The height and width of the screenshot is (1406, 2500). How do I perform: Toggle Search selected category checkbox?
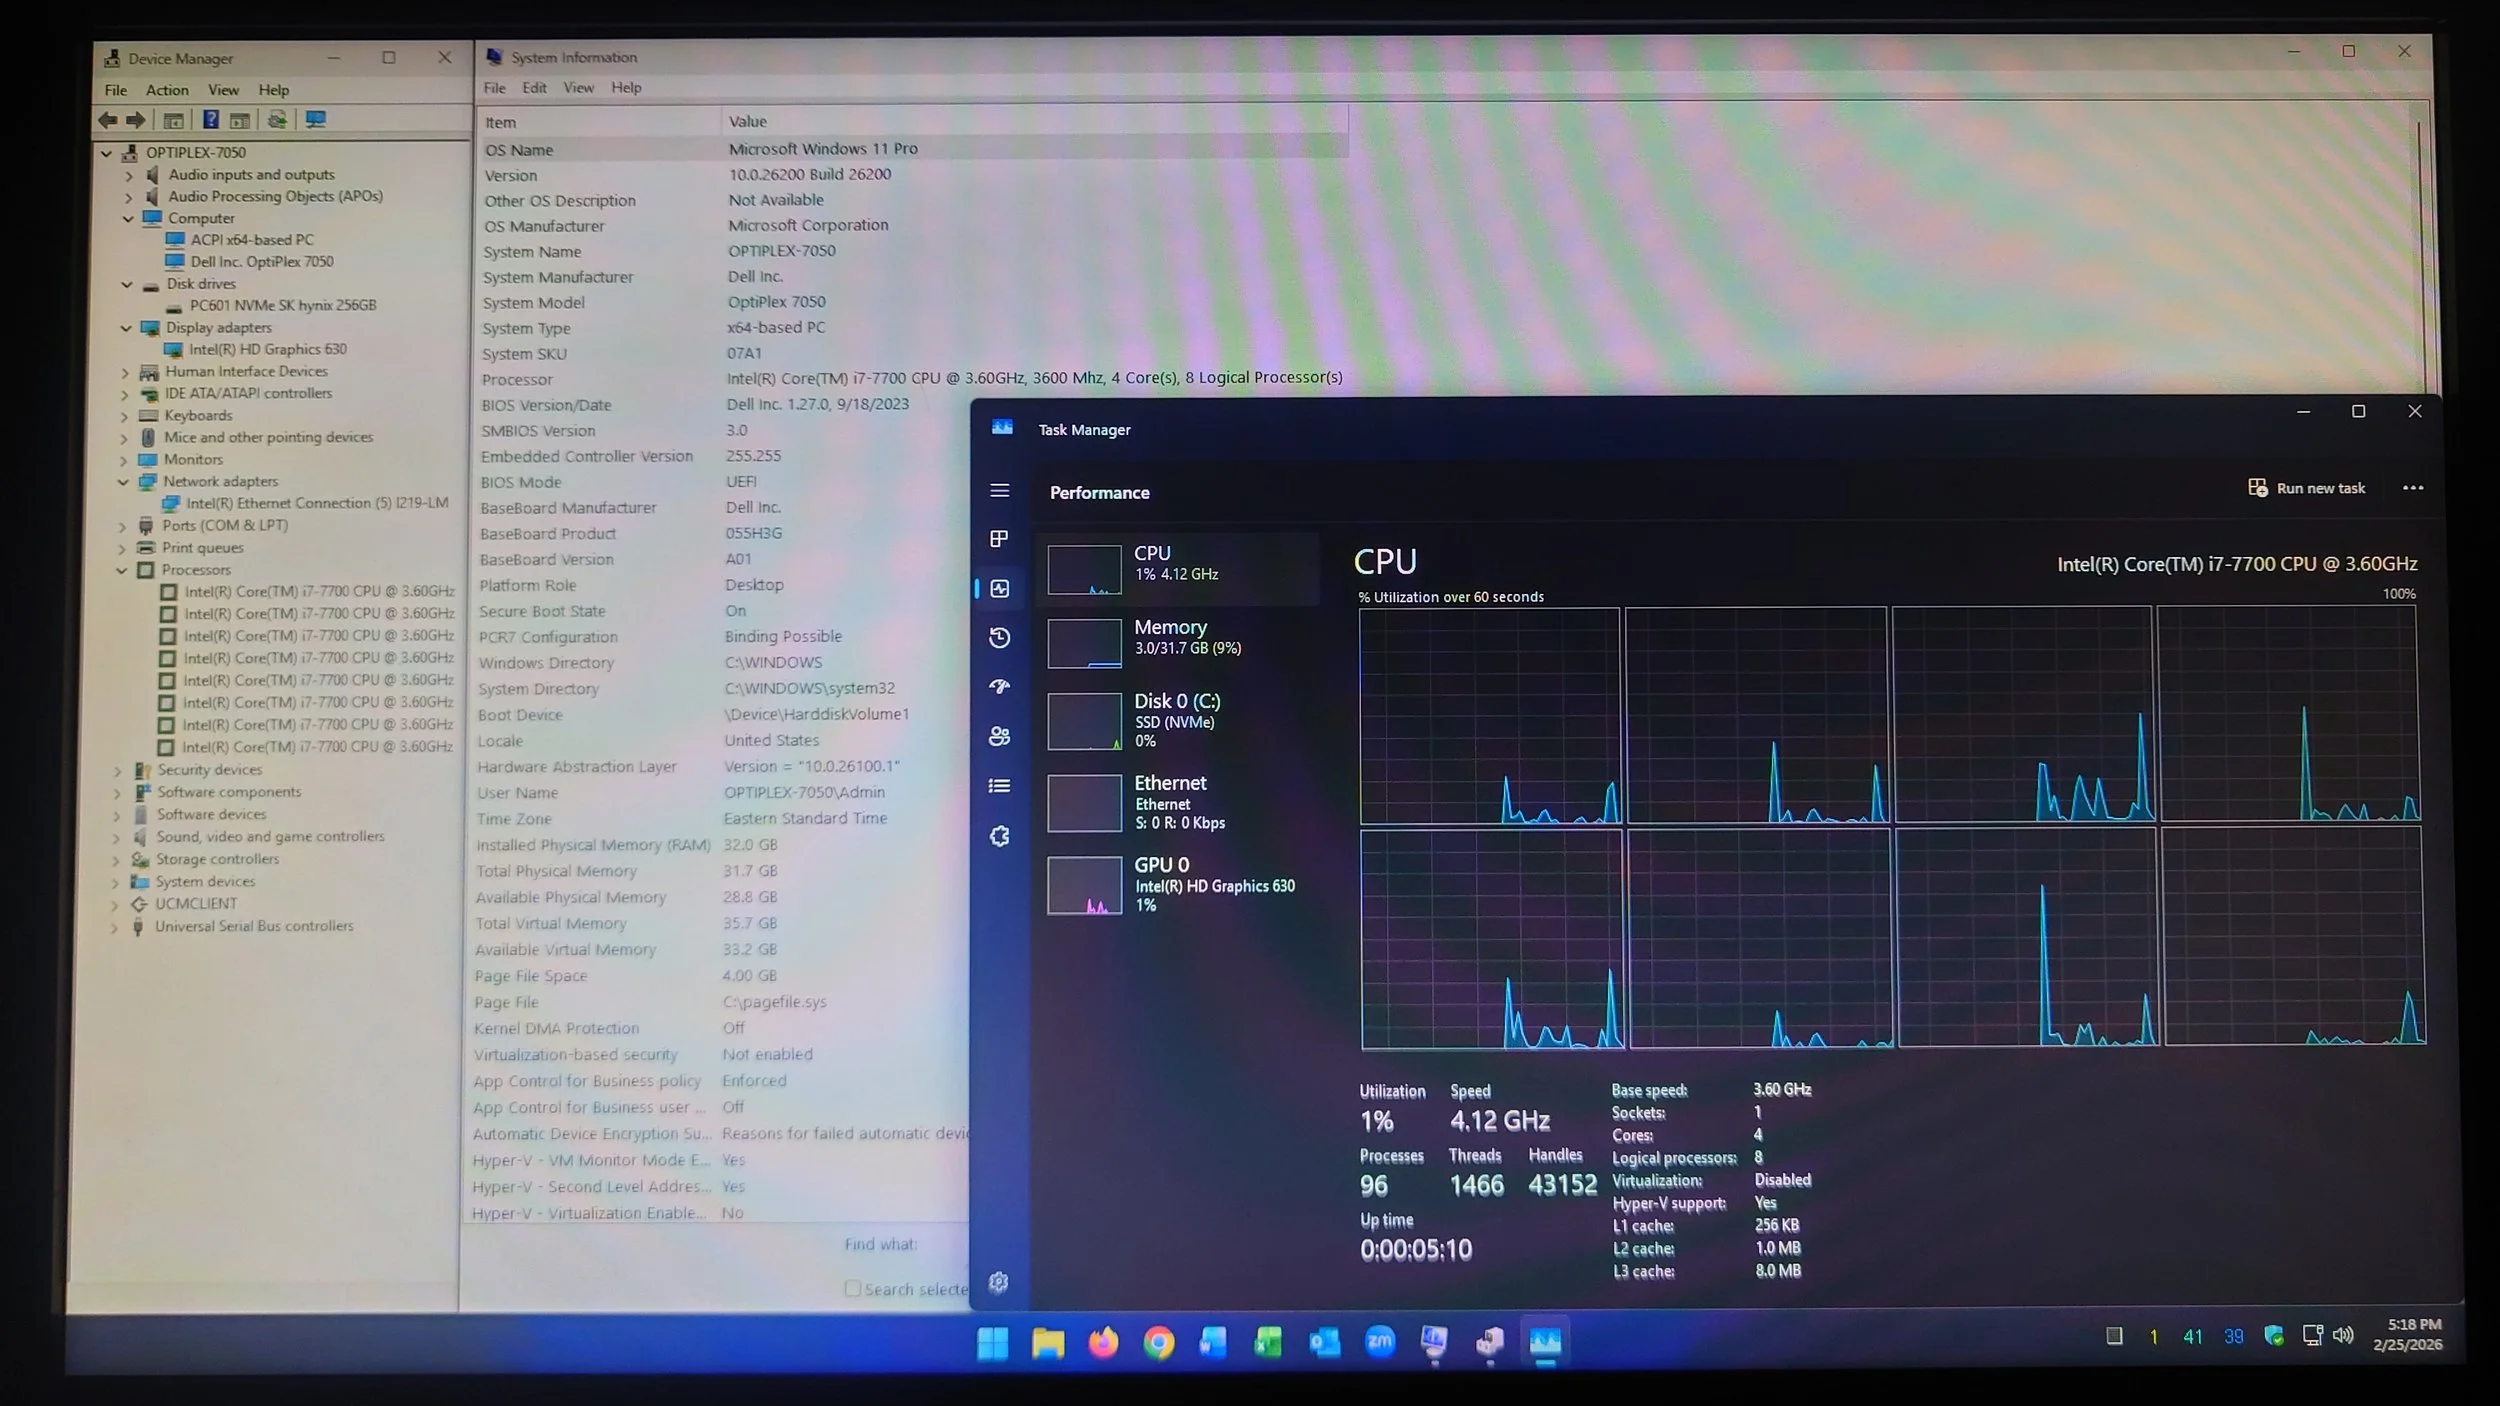pyautogui.click(x=853, y=1289)
